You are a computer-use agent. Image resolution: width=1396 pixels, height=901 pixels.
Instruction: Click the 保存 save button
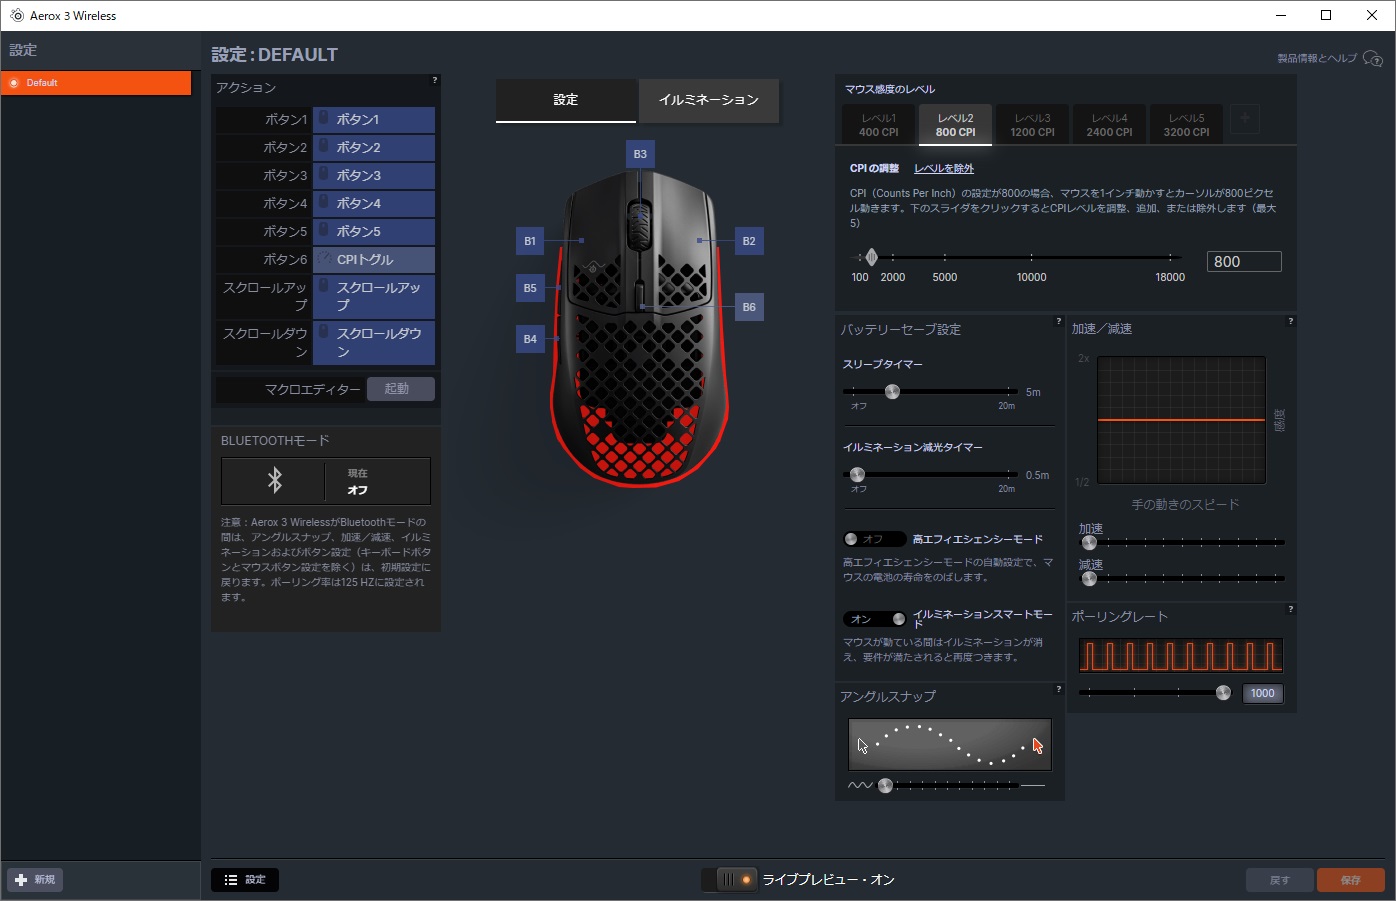pyautogui.click(x=1350, y=880)
